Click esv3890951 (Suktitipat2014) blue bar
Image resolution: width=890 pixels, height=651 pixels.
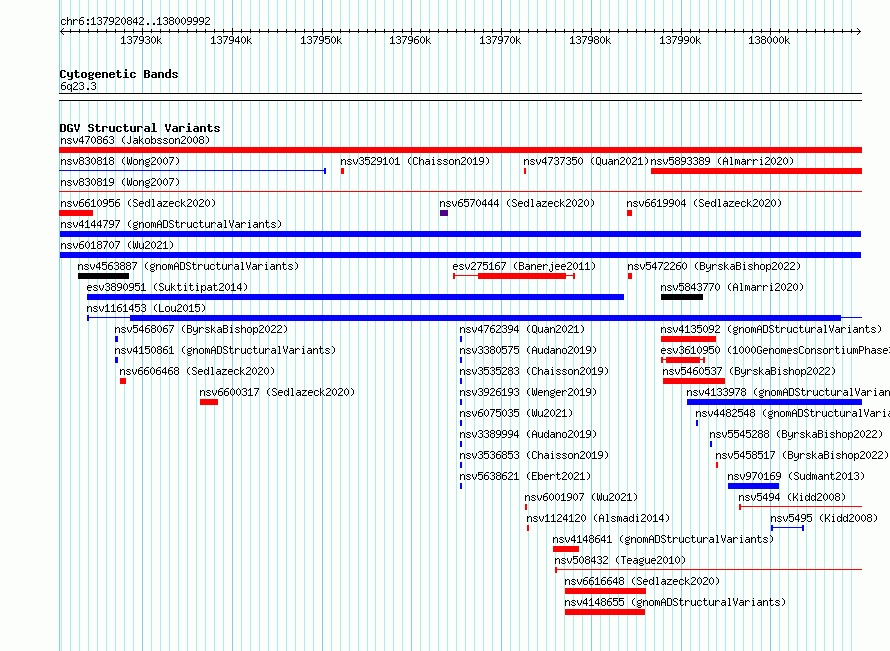tap(355, 297)
